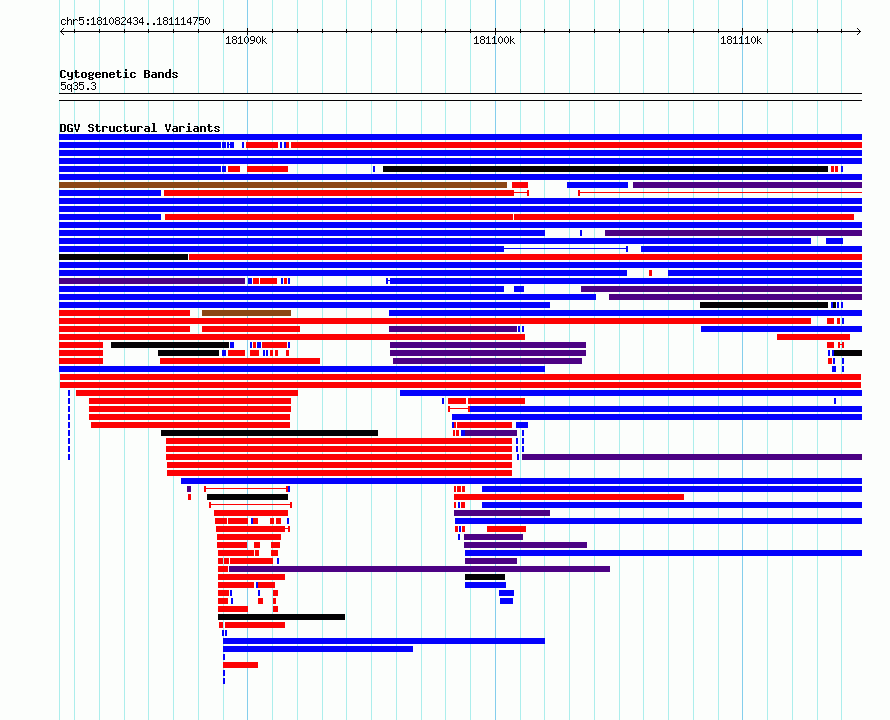The width and height of the screenshot is (890, 720).
Task: Select the red bar spanning 181098k to 181108k
Action: (x=569, y=497)
